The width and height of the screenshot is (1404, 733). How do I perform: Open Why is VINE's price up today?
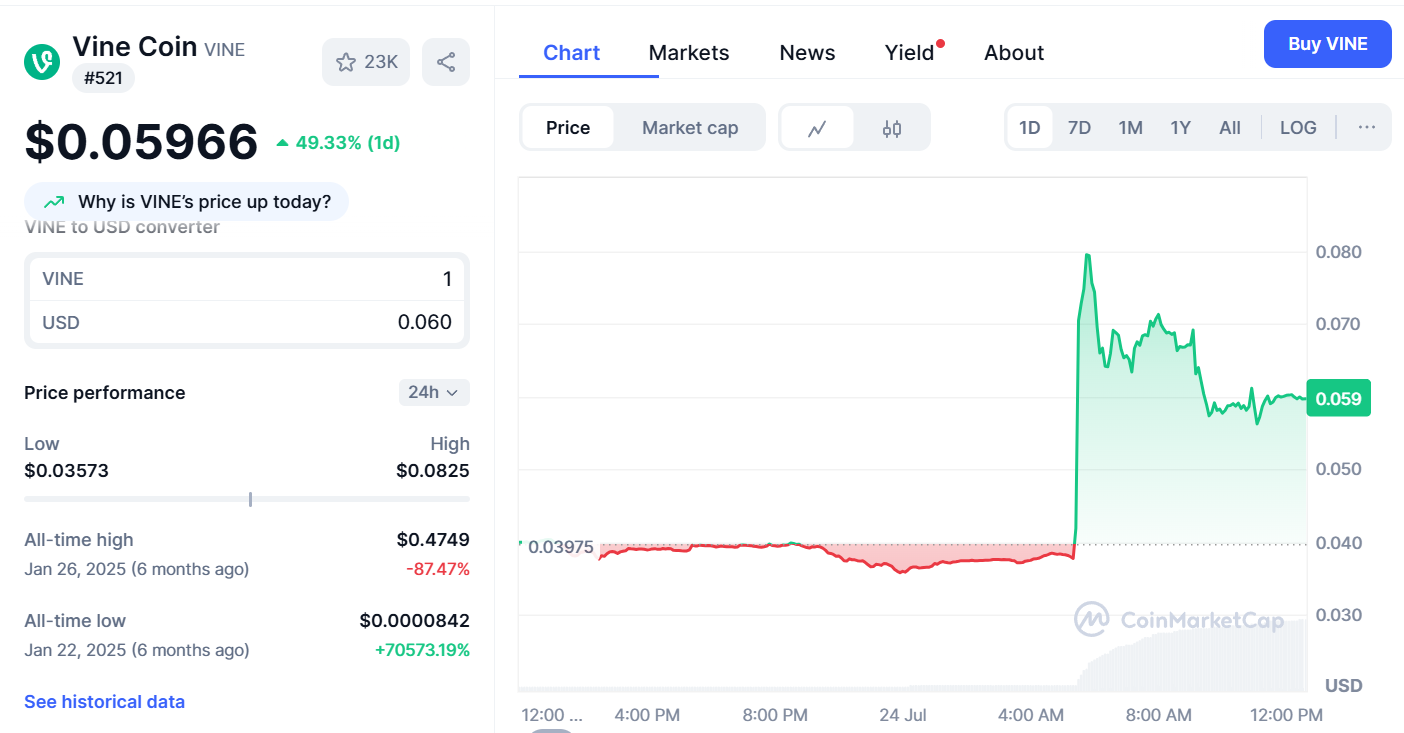click(186, 202)
